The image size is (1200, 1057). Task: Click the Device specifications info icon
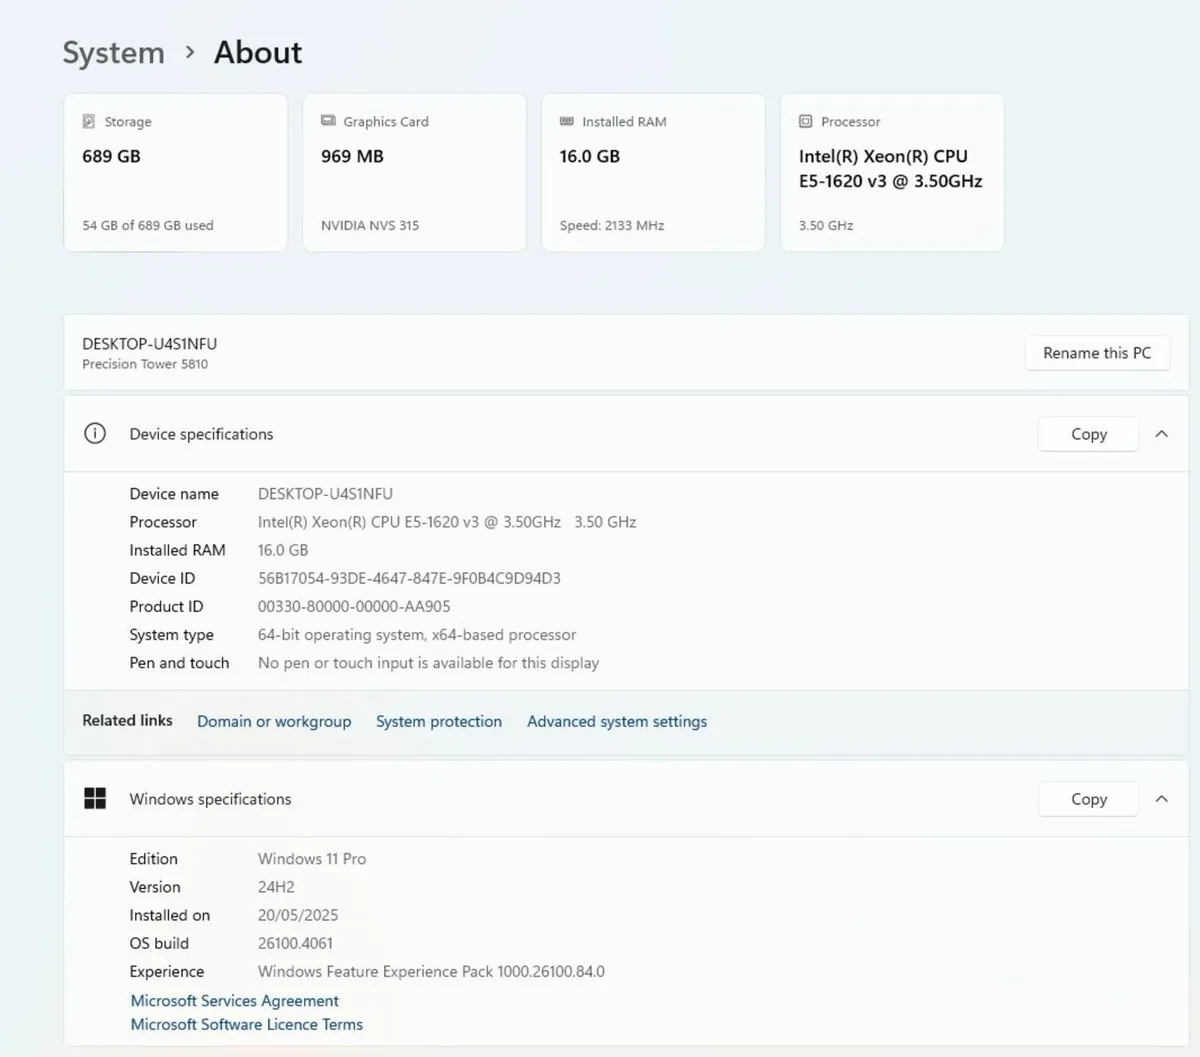pos(95,433)
